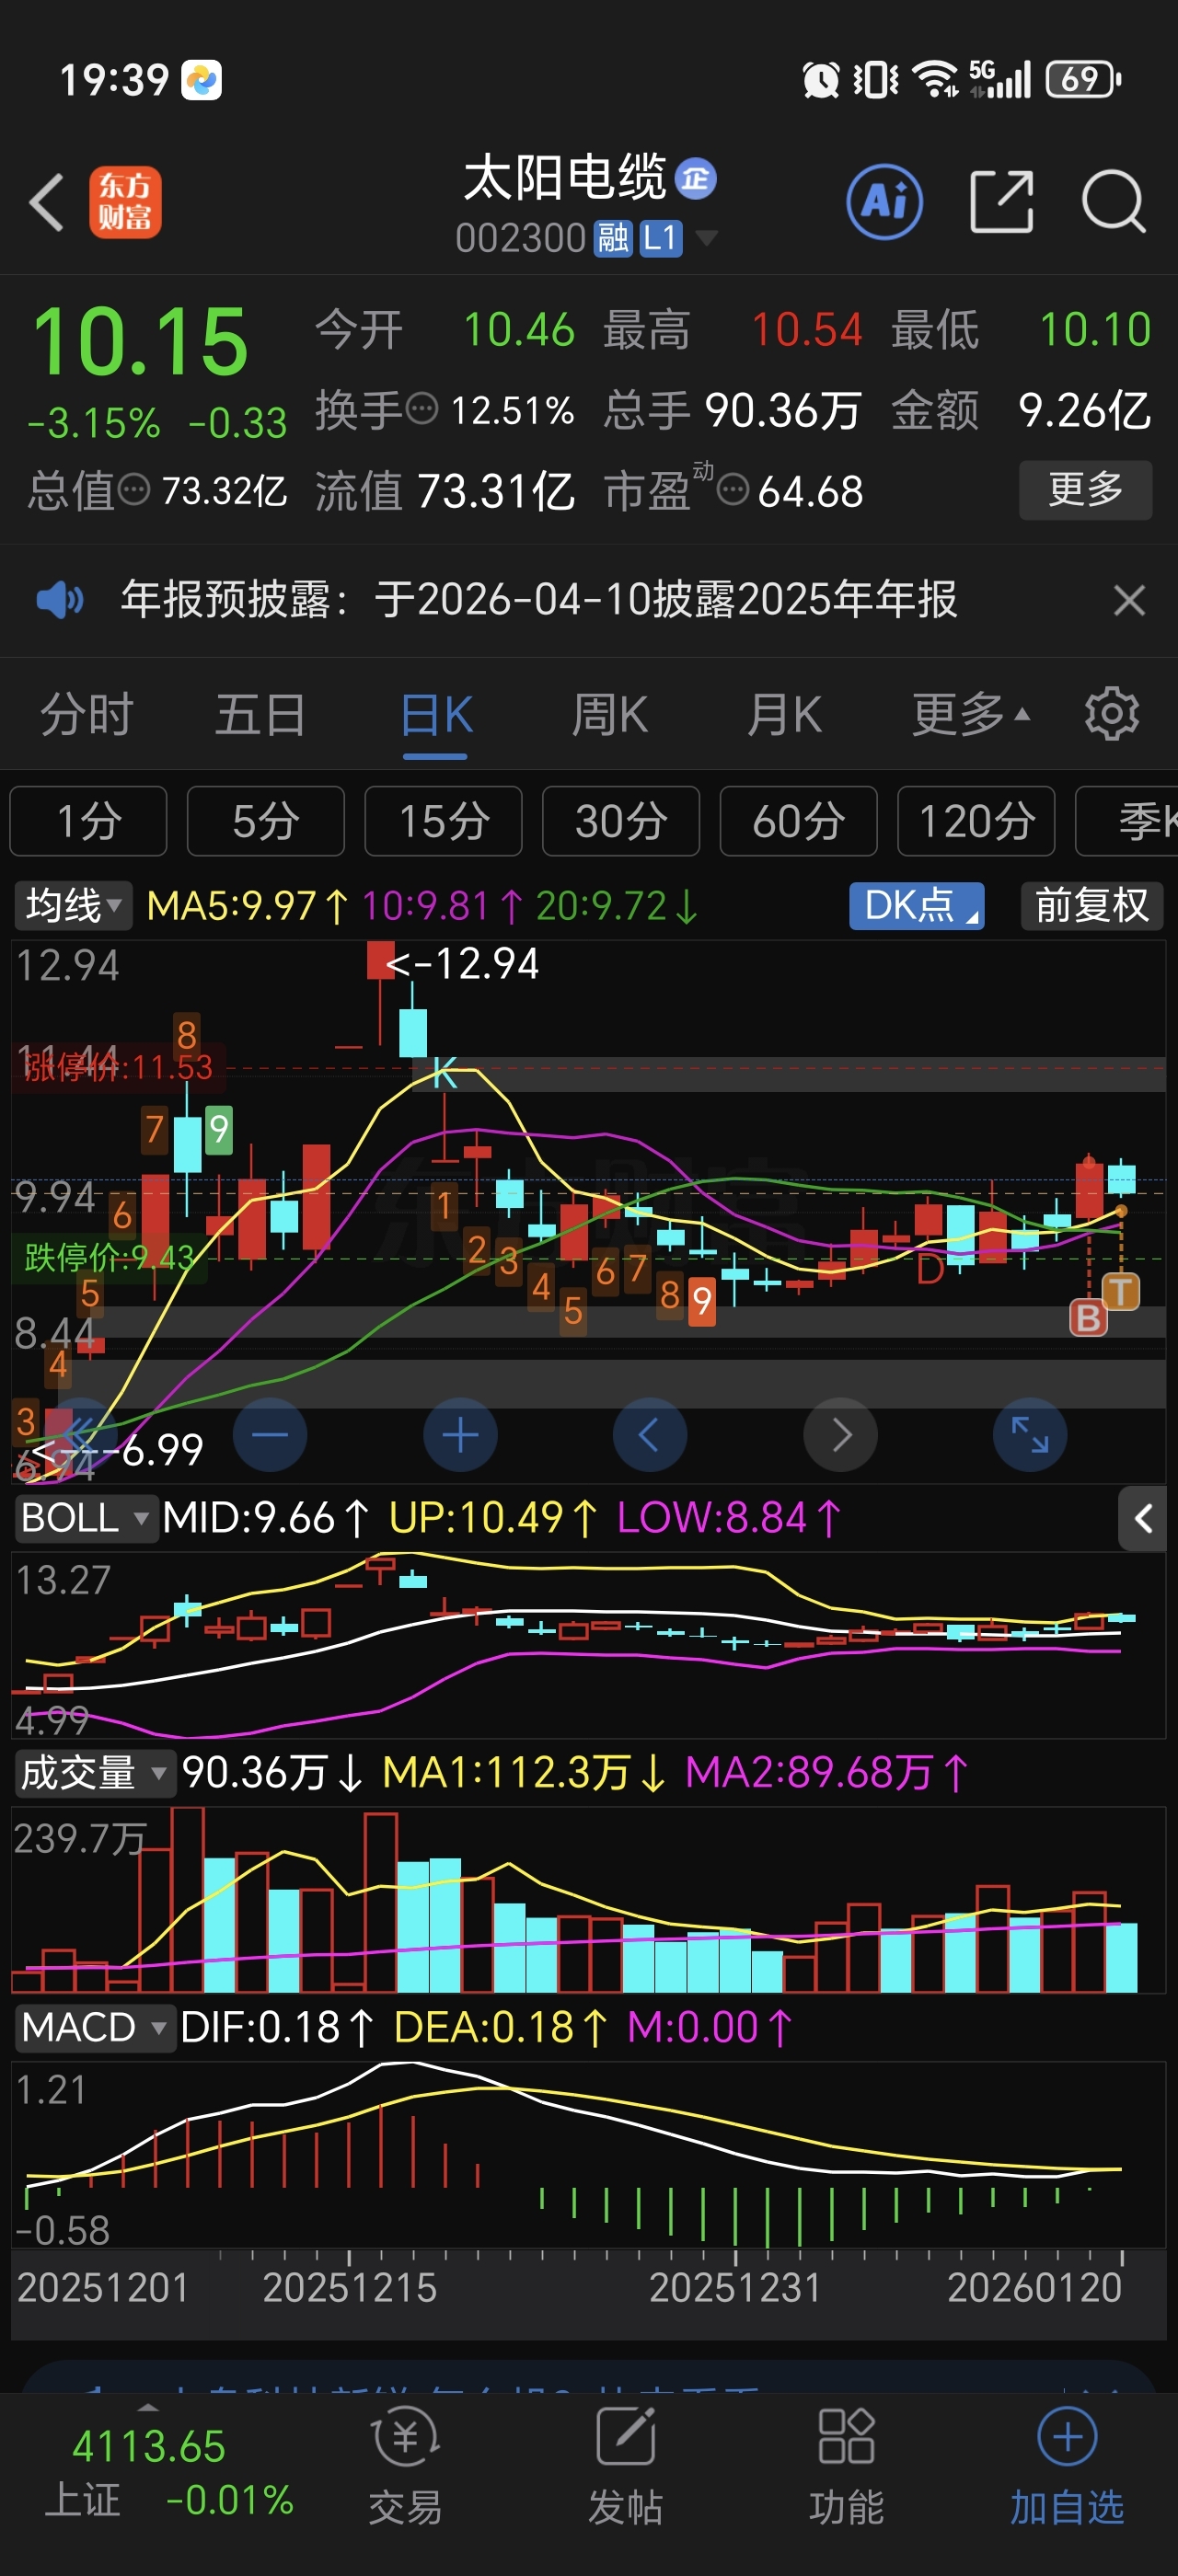Viewport: 1178px width, 2576px height.
Task: Open the 东方财富 logo icon
Action: [x=125, y=202]
